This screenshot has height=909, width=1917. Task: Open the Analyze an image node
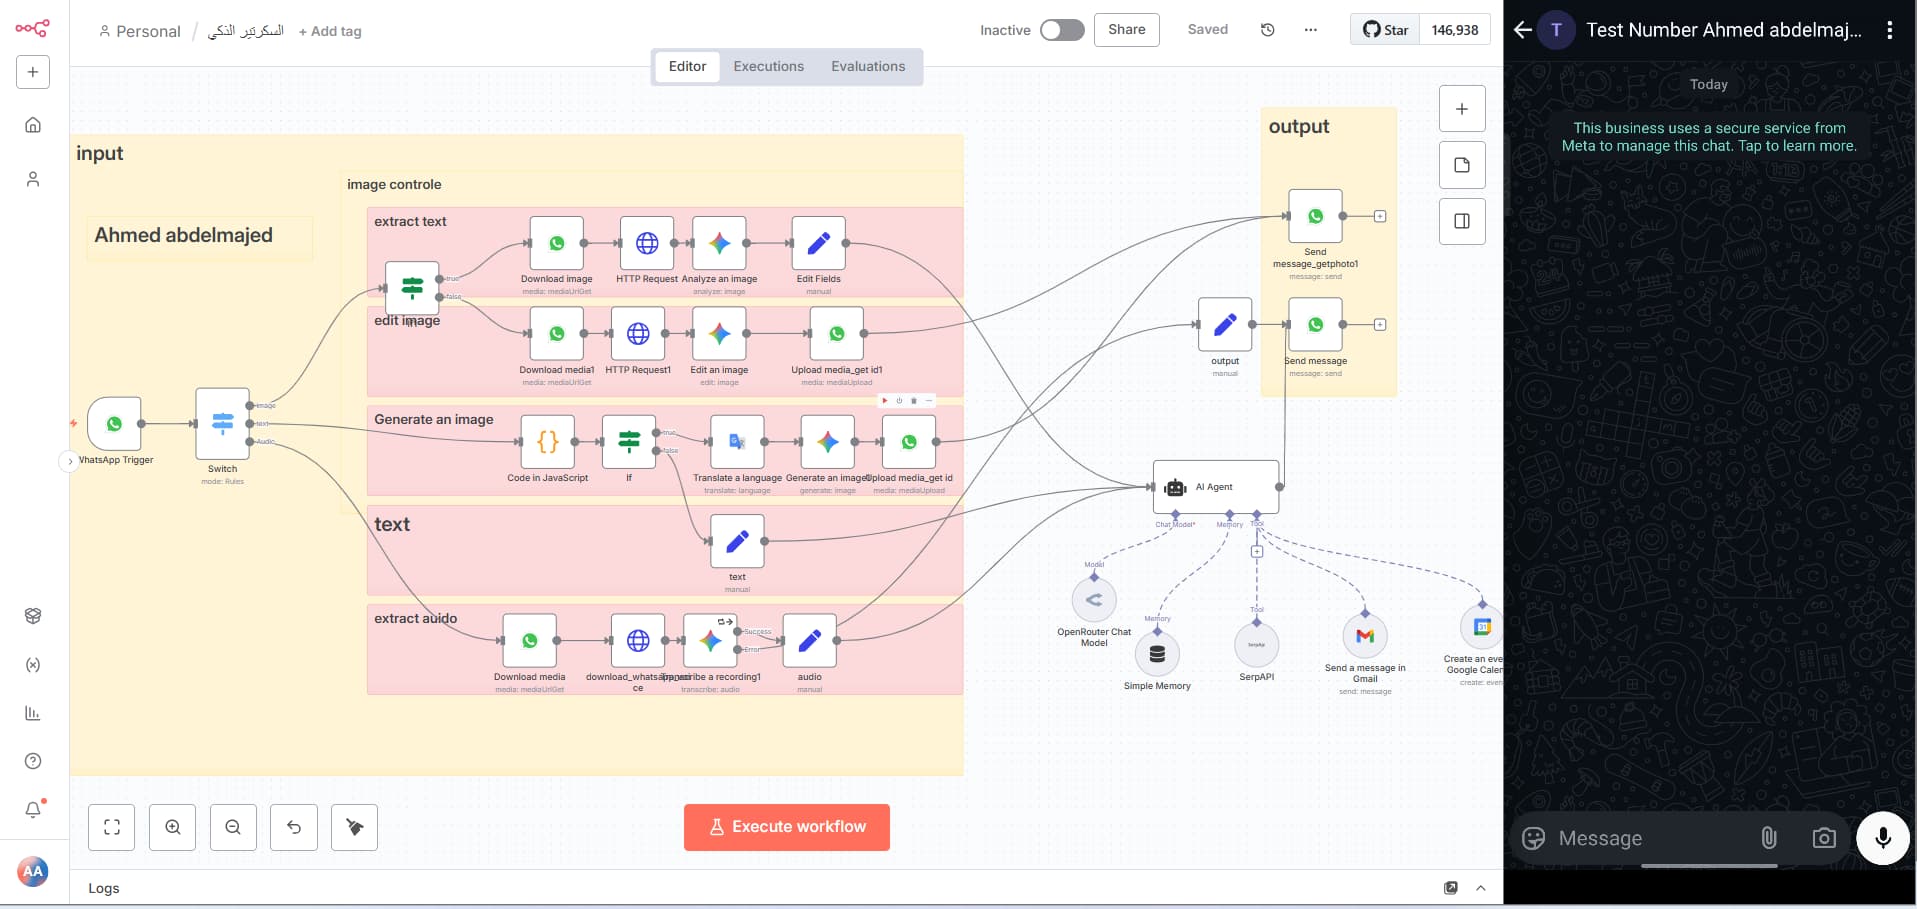click(x=719, y=243)
